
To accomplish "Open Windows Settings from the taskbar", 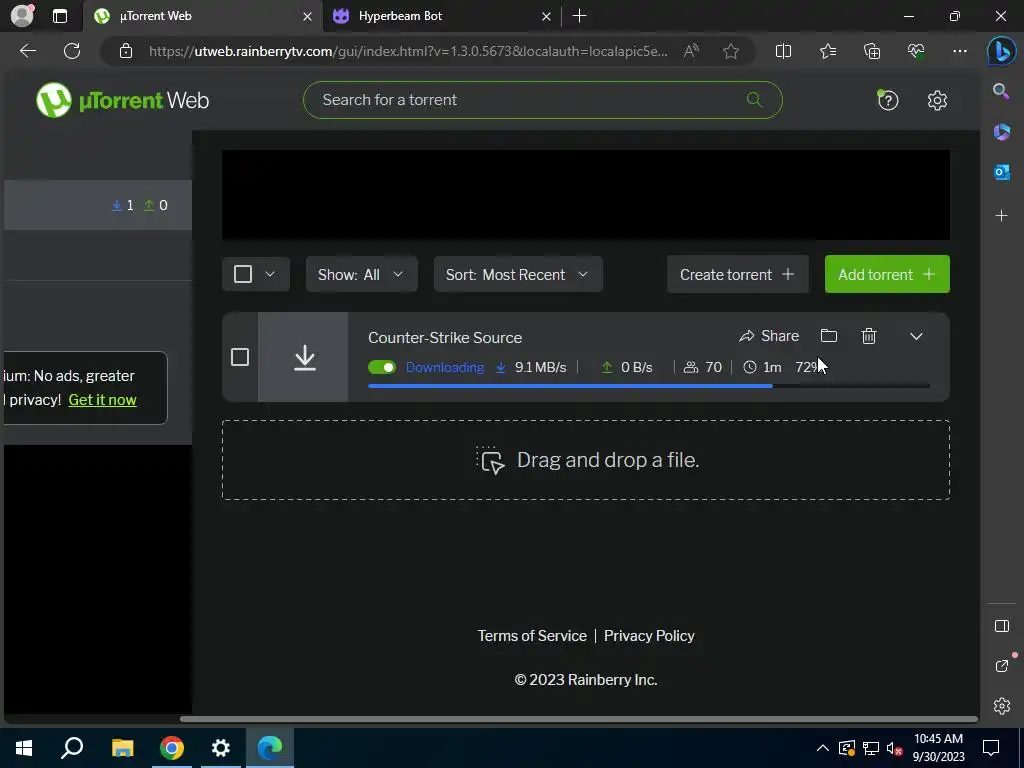I will [221, 748].
